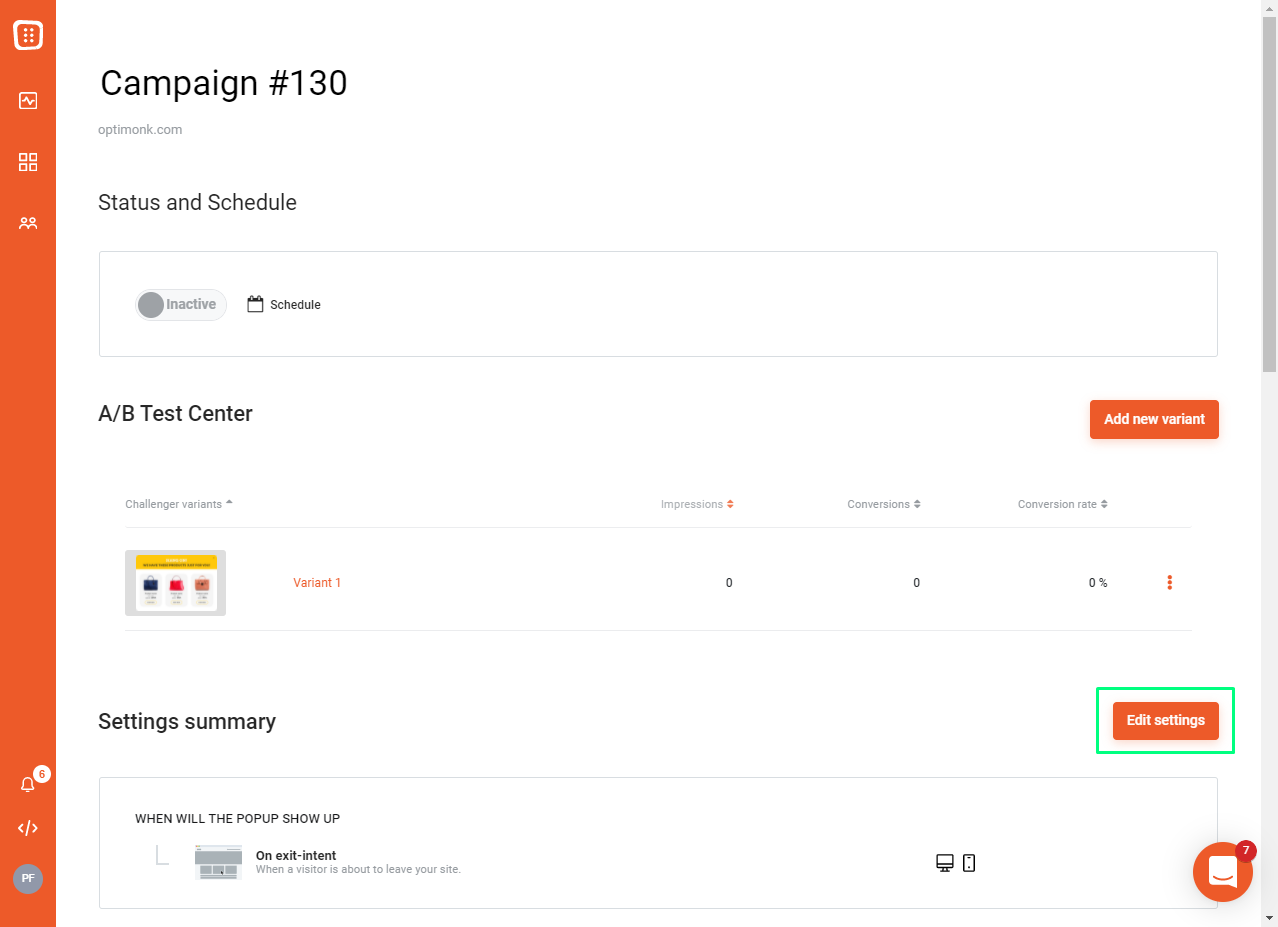The image size is (1278, 927).
Task: Open the insert code sidebar icon
Action: pos(28,828)
